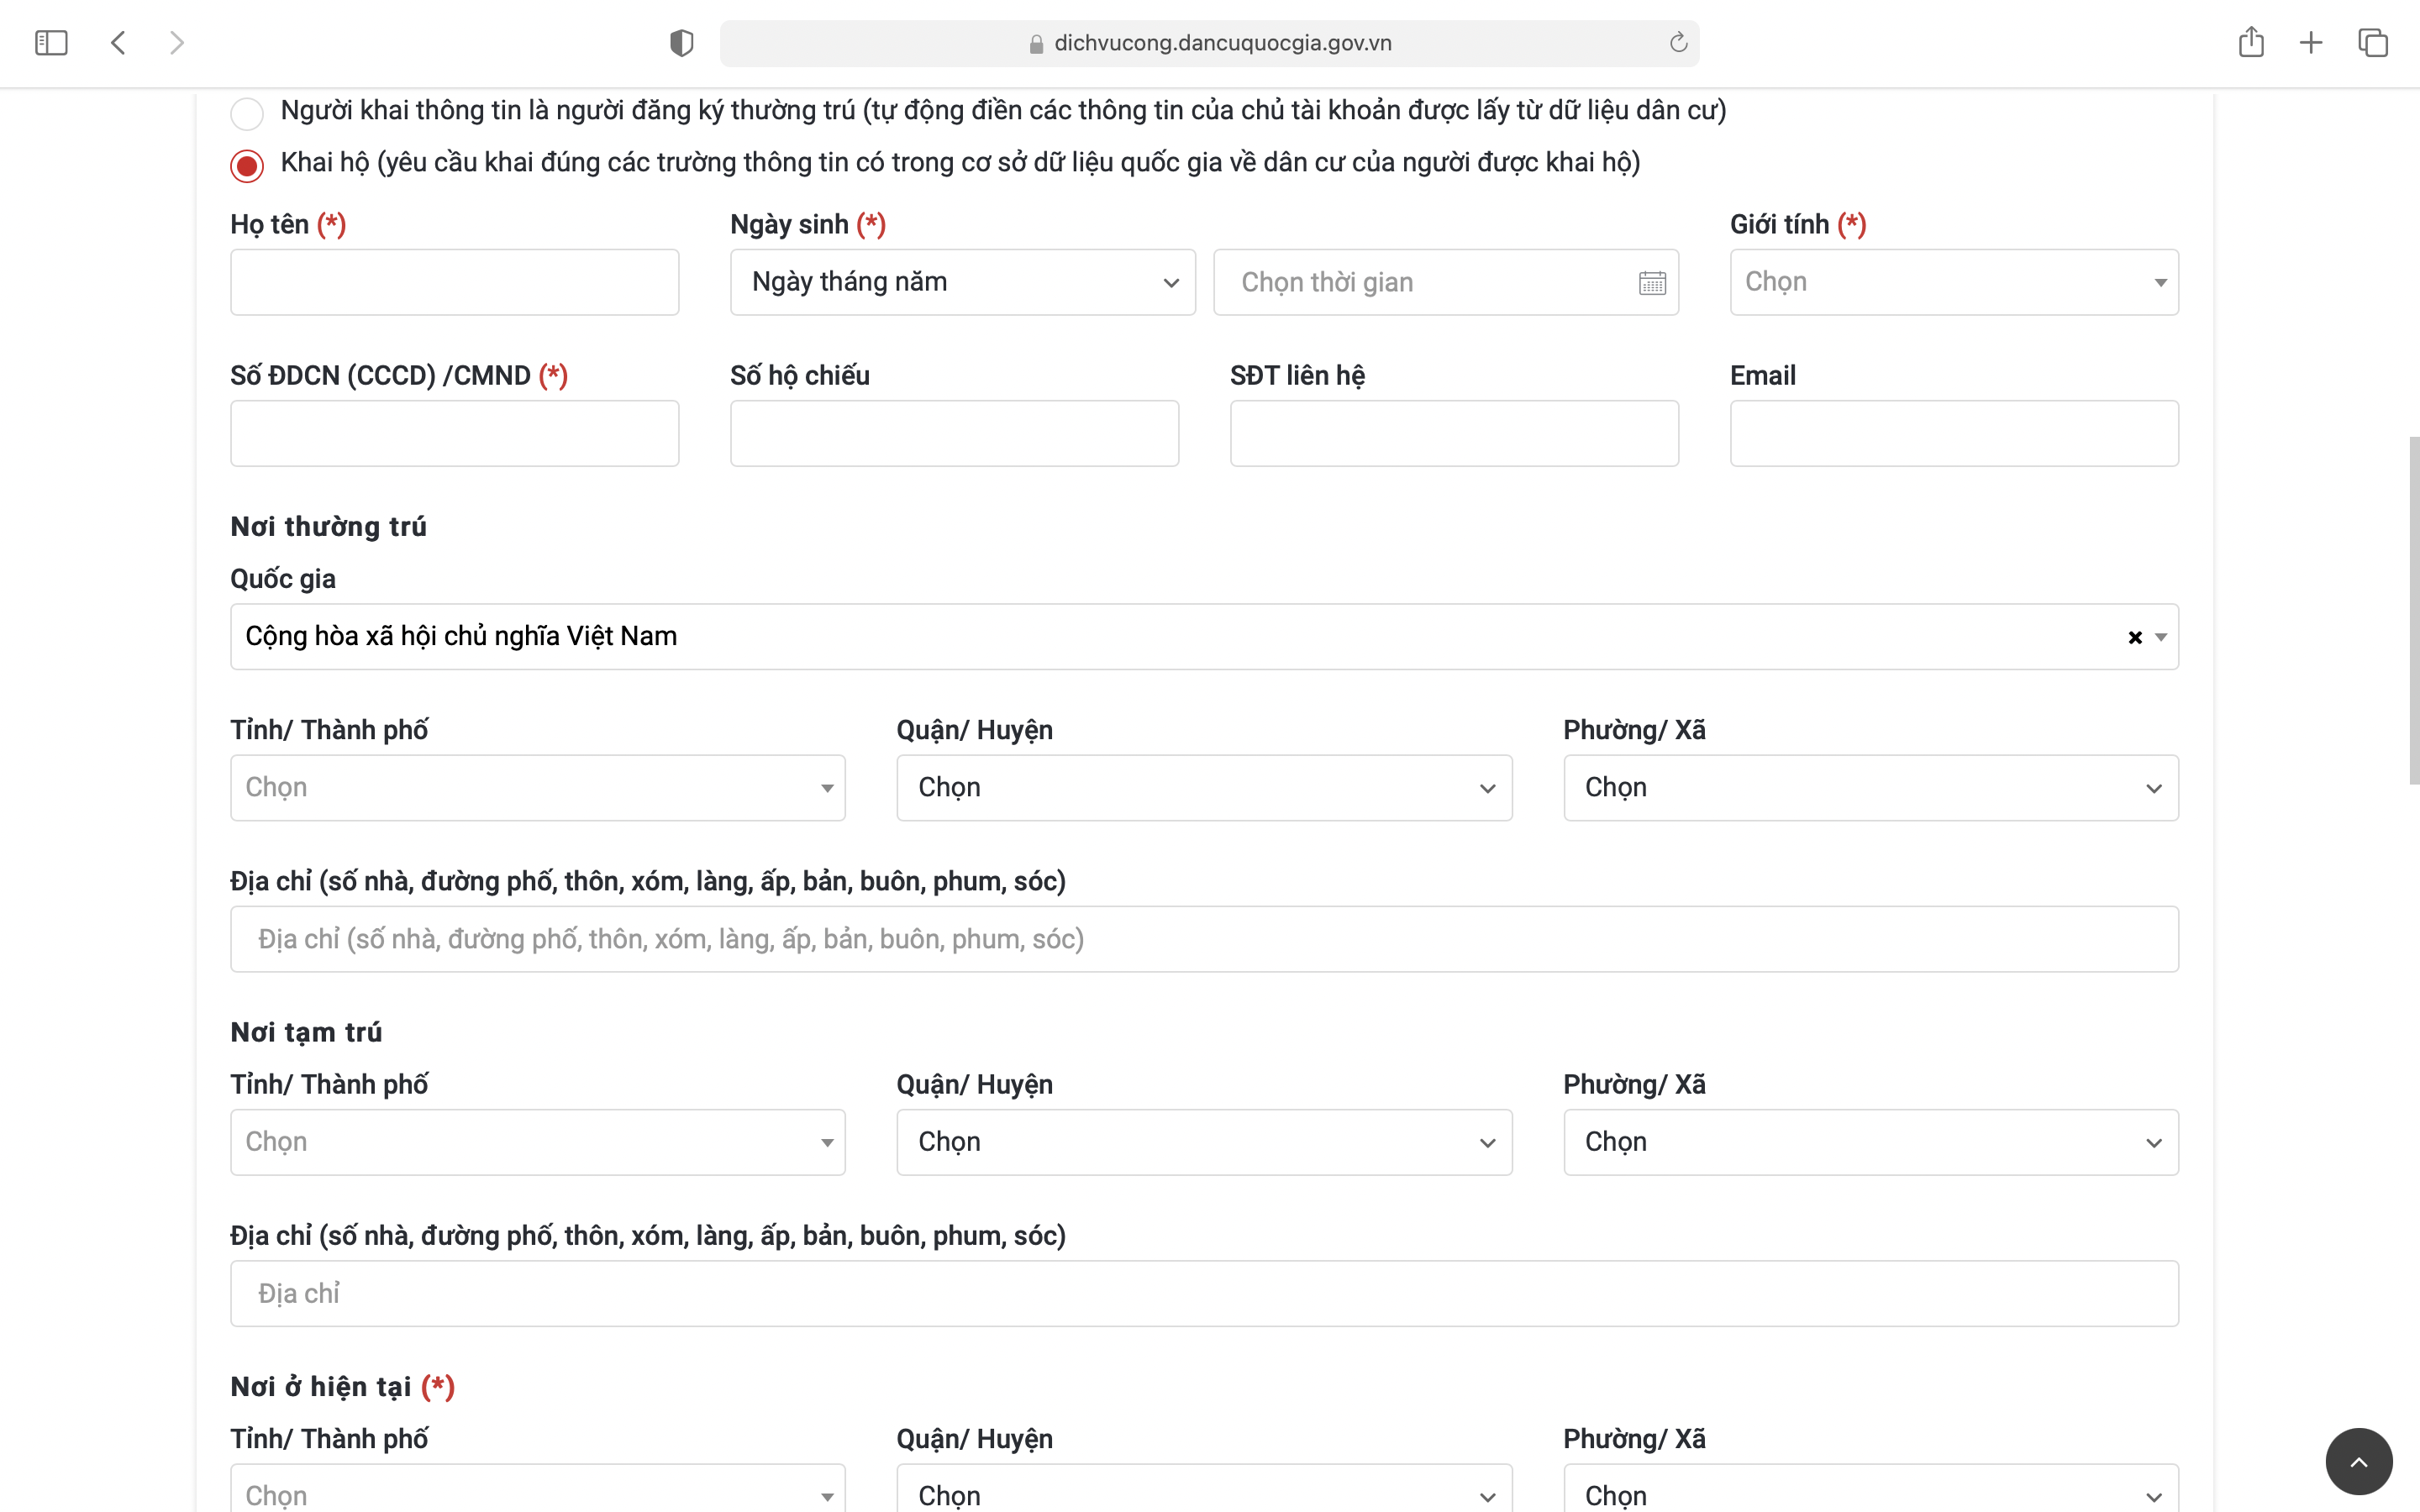Open the 'Ngày tháng năm' format dropdown

pos(962,283)
